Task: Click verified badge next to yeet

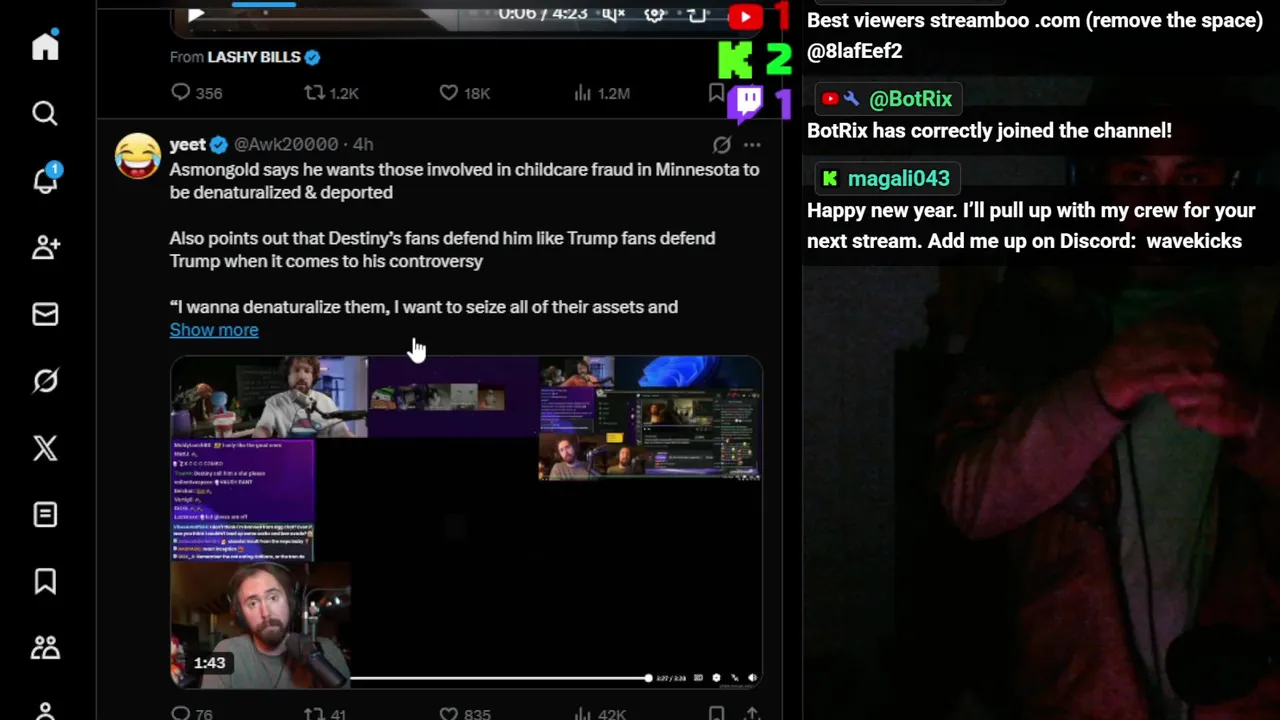Action: click(219, 144)
